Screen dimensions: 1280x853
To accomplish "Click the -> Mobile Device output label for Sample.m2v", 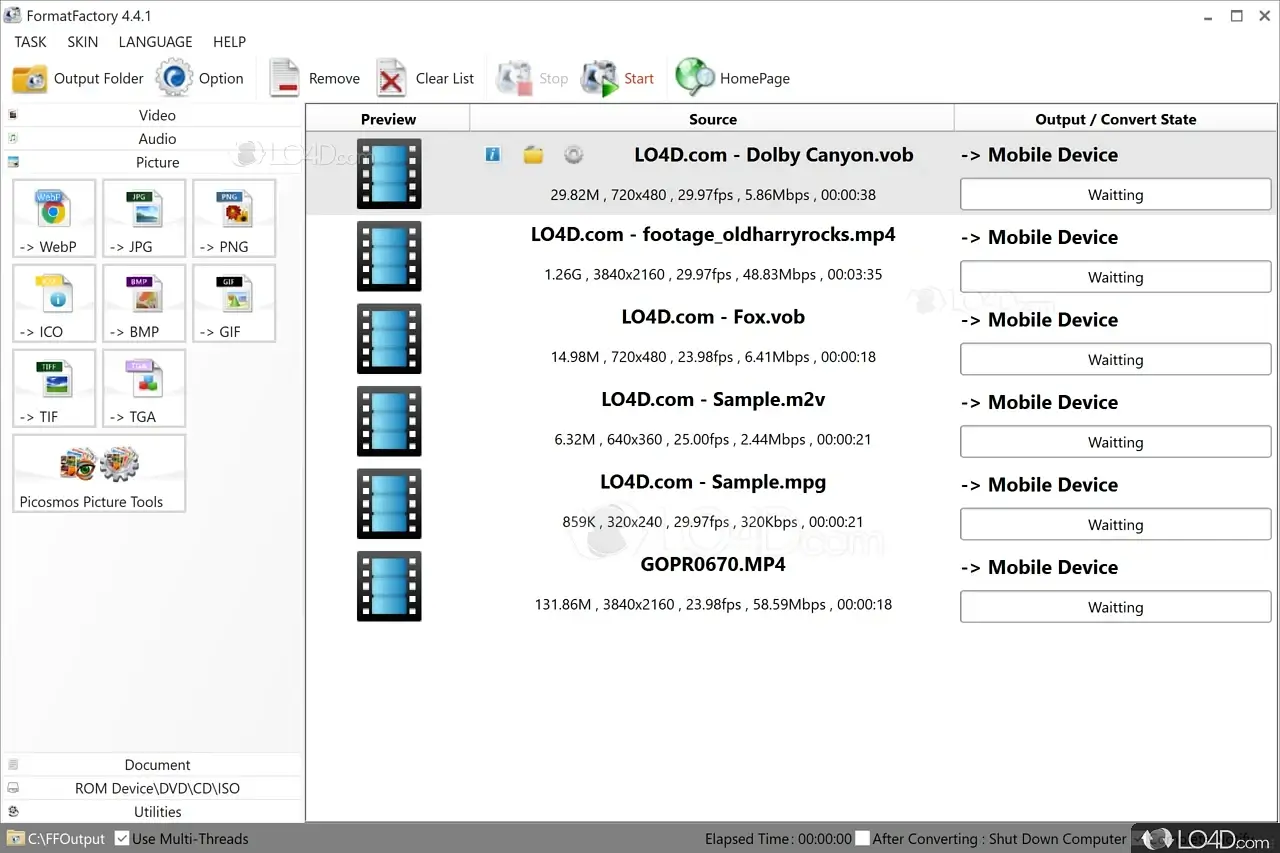I will (1039, 402).
